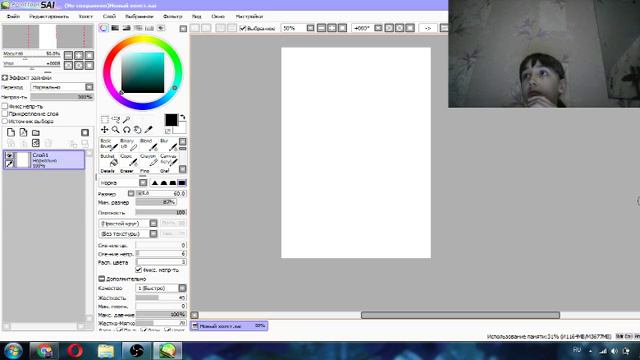Show the HSV slider panel

(127, 28)
